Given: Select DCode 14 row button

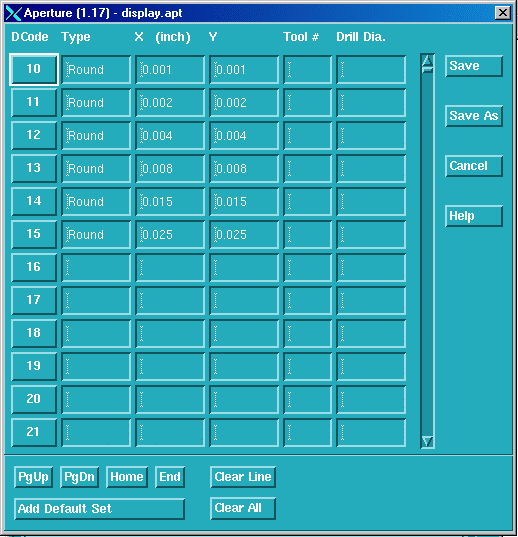Looking at the screenshot, I should click(x=34, y=201).
